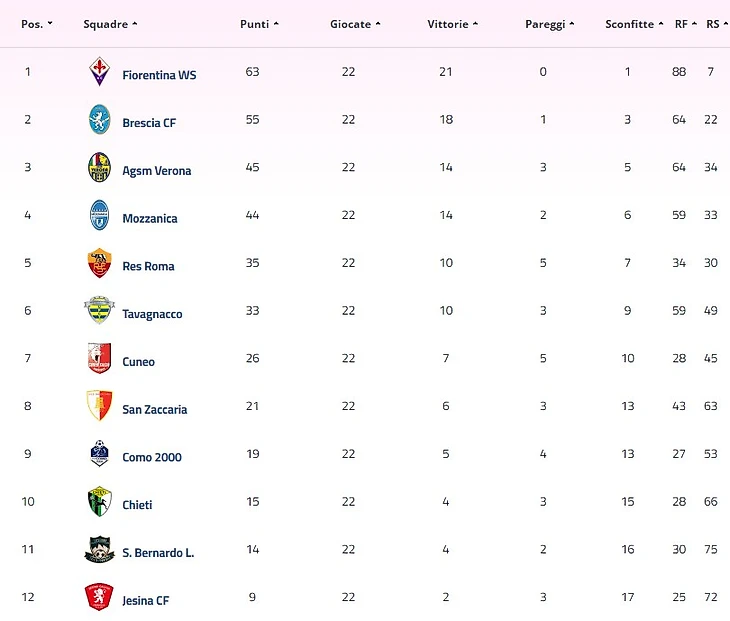This screenshot has width=730, height=621.
Task: Click the Res Roma club logo
Action: coord(99,264)
